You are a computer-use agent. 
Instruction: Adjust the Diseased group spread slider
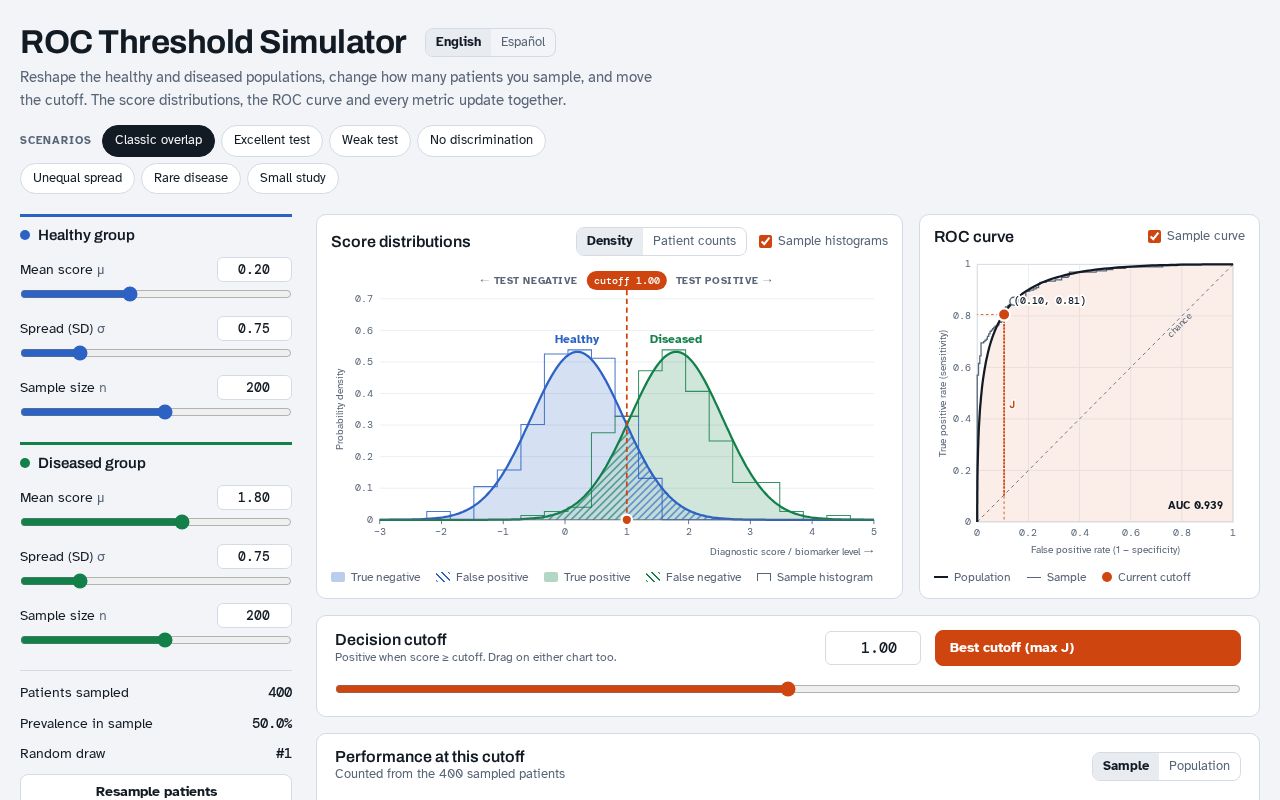coord(156,581)
